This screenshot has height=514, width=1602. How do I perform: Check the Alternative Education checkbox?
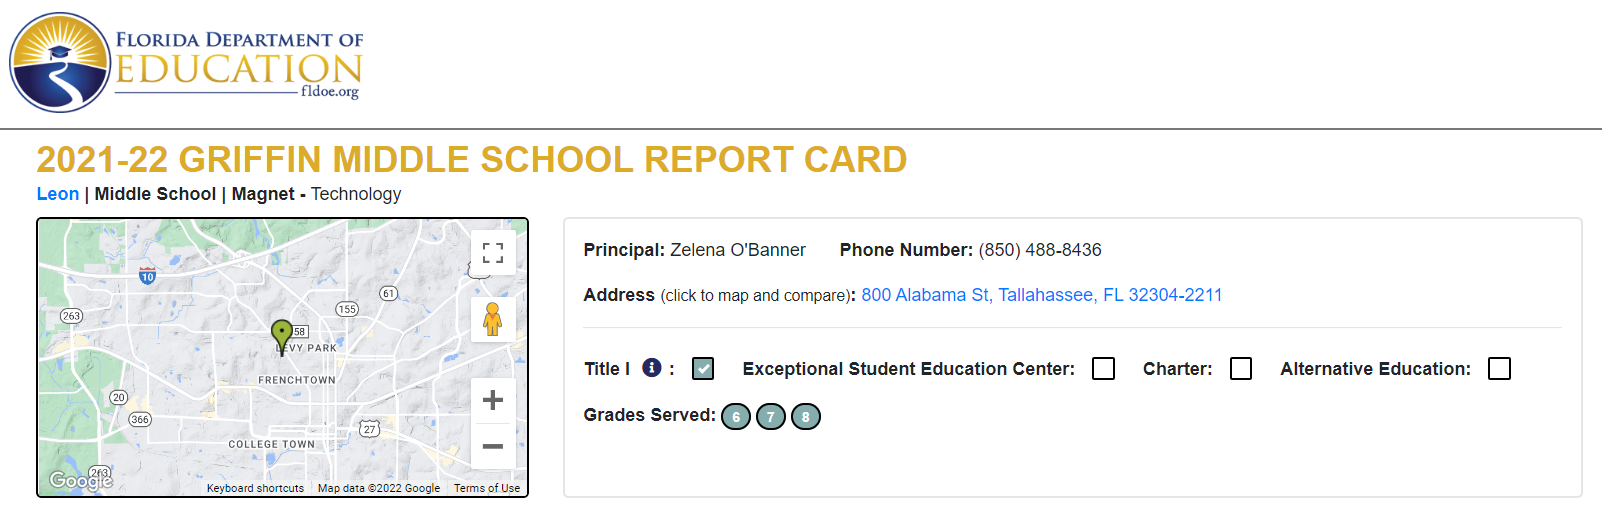pyautogui.click(x=1499, y=369)
